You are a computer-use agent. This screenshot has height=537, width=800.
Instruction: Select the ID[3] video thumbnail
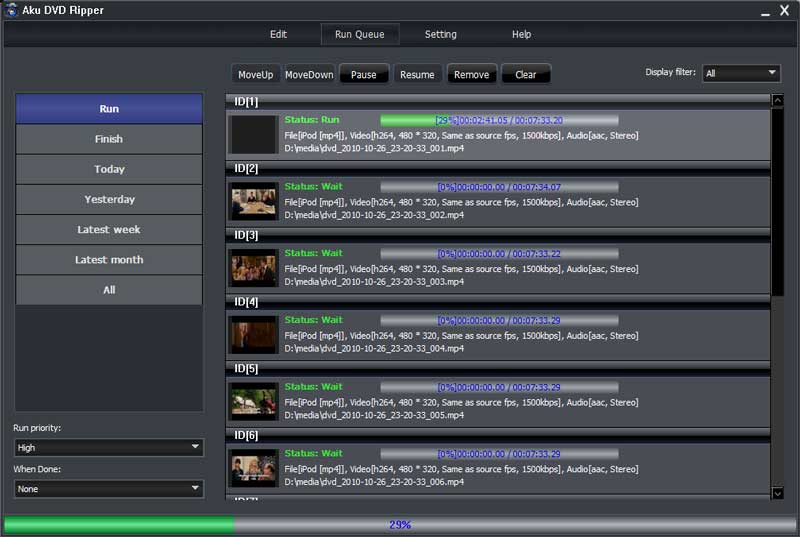pos(254,268)
